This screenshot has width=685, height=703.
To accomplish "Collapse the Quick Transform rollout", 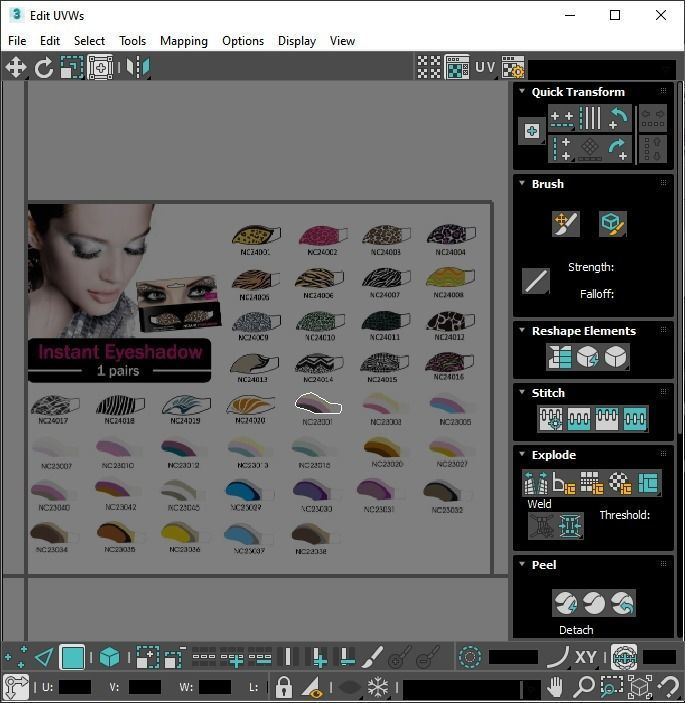I will coord(522,91).
